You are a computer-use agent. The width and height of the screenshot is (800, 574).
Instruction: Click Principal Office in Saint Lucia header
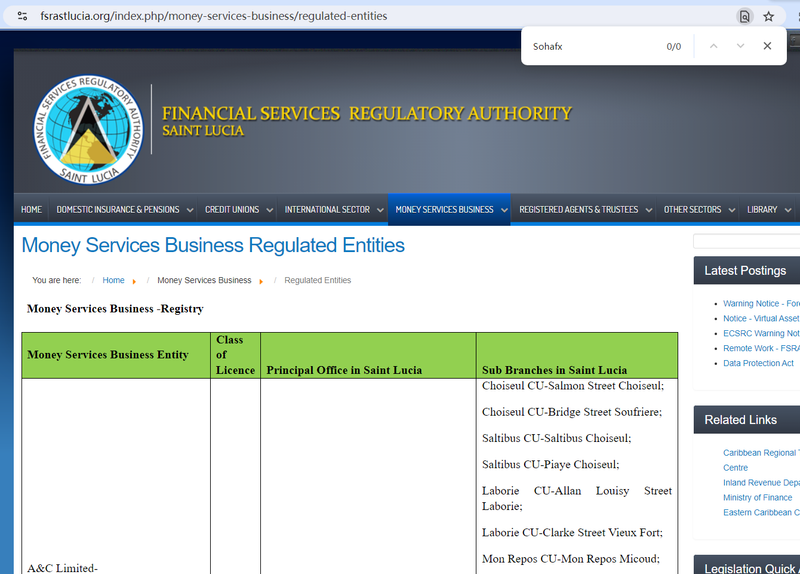[368, 355]
